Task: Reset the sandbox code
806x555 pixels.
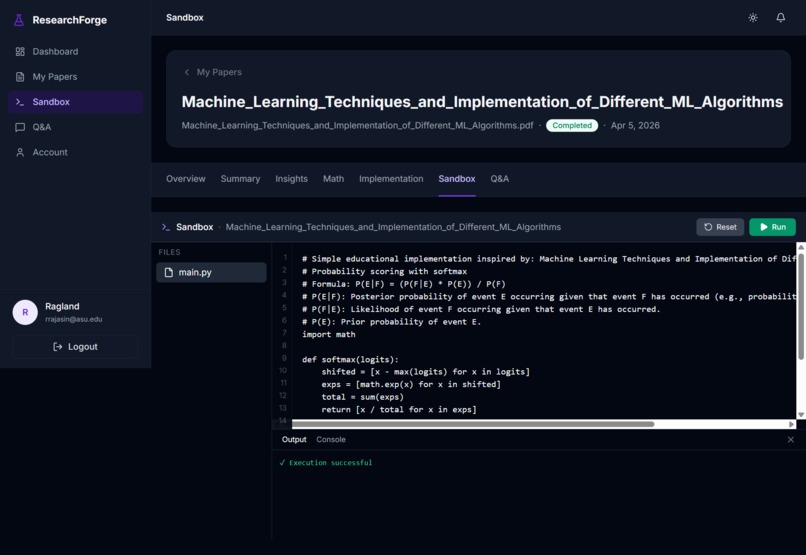Action: [720, 227]
